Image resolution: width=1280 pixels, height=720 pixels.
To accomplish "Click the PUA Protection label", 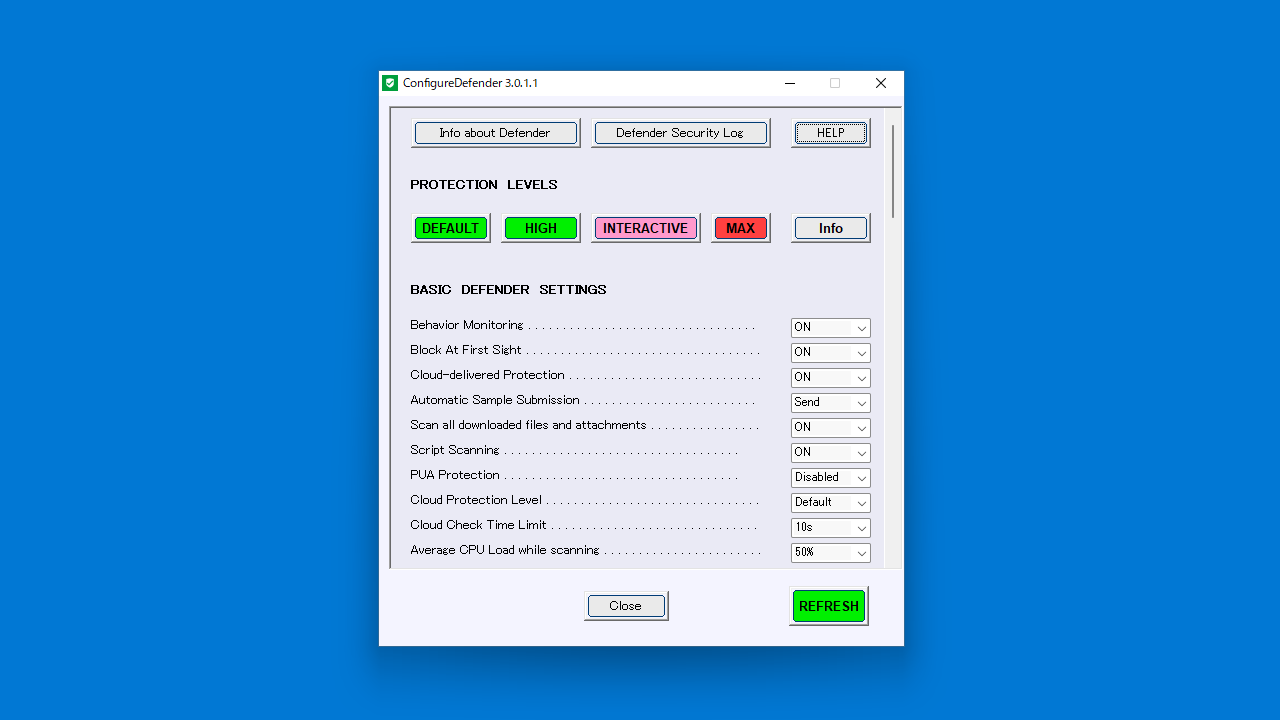I will point(455,475).
